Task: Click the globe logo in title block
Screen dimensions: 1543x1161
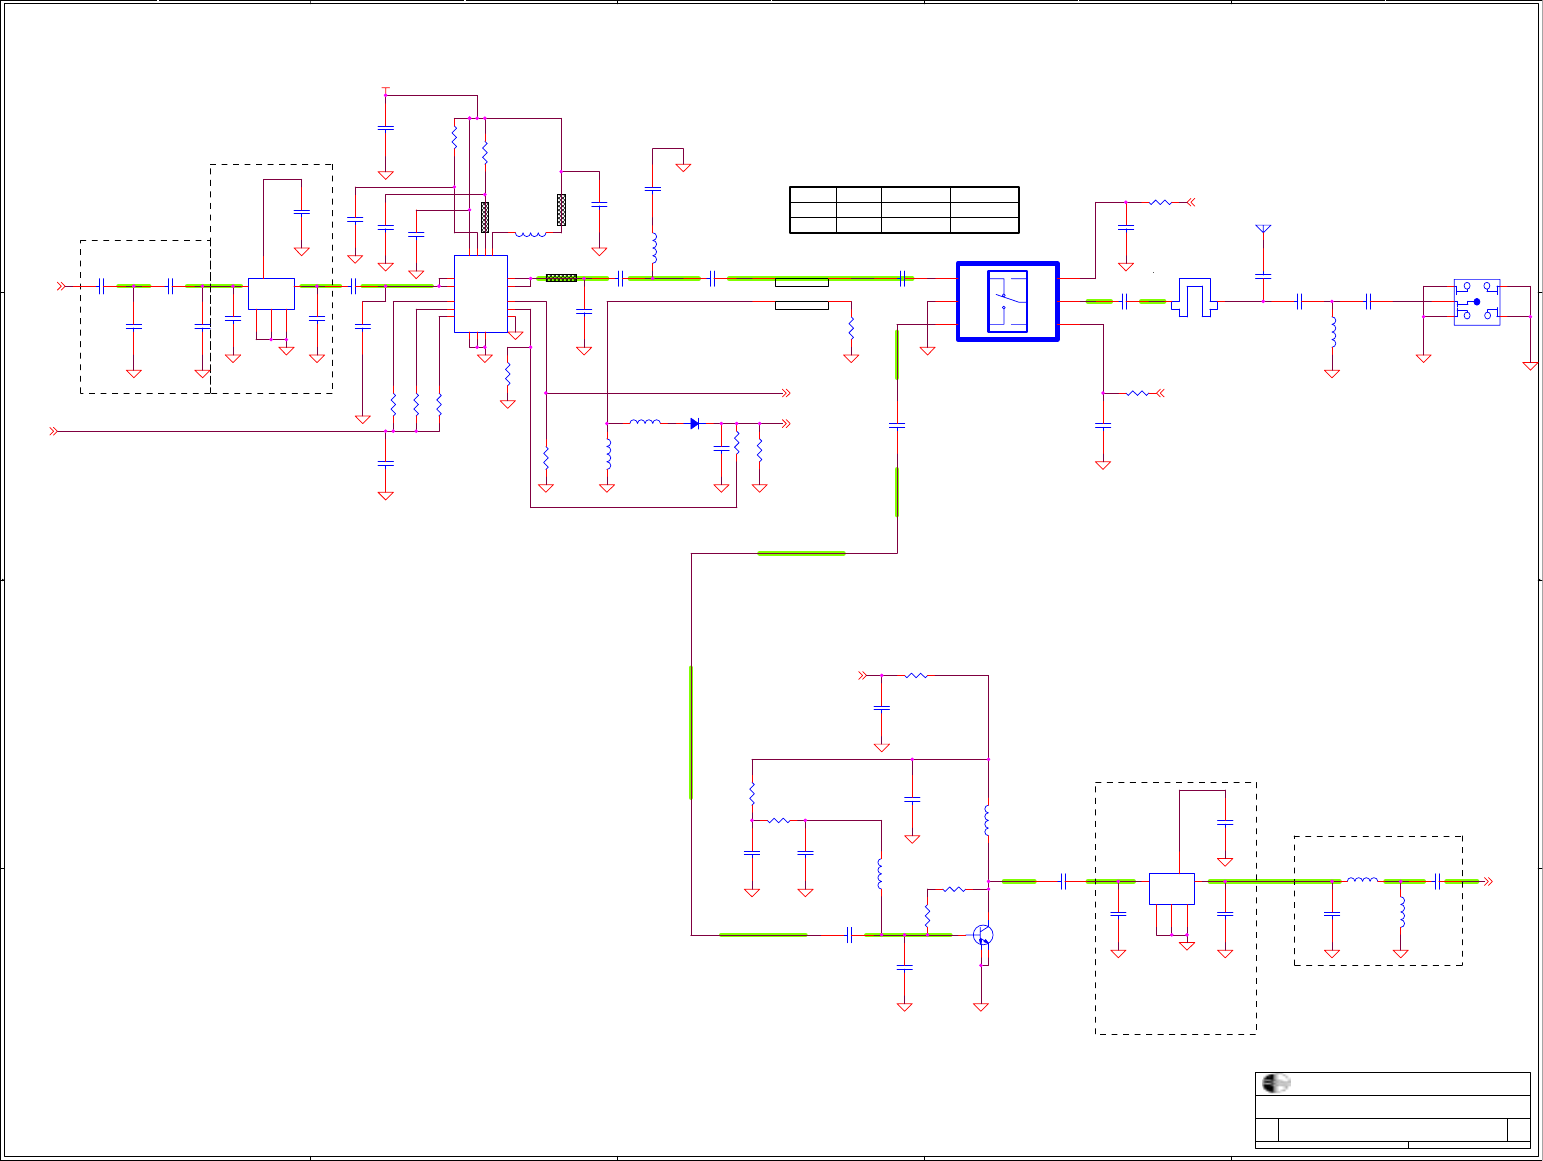Action: pyautogui.click(x=1275, y=1083)
